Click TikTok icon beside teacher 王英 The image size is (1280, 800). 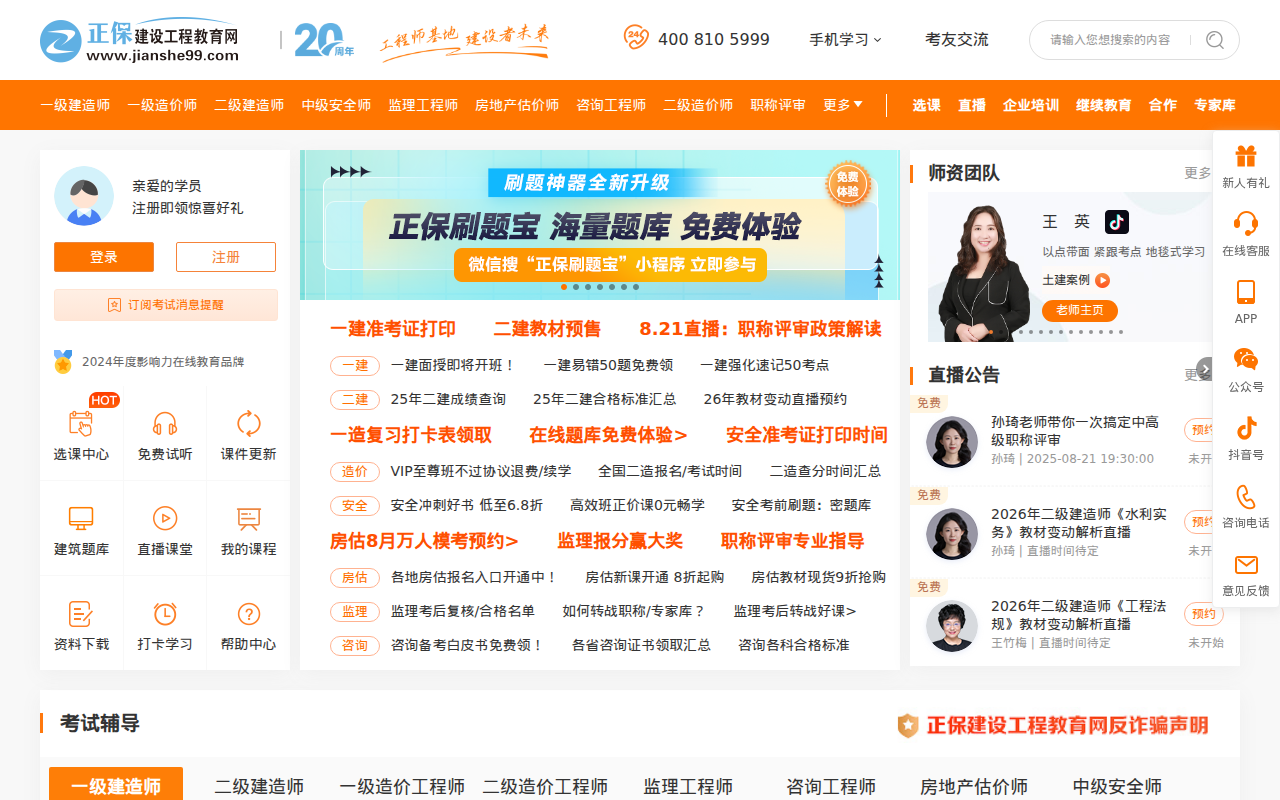tap(1116, 222)
